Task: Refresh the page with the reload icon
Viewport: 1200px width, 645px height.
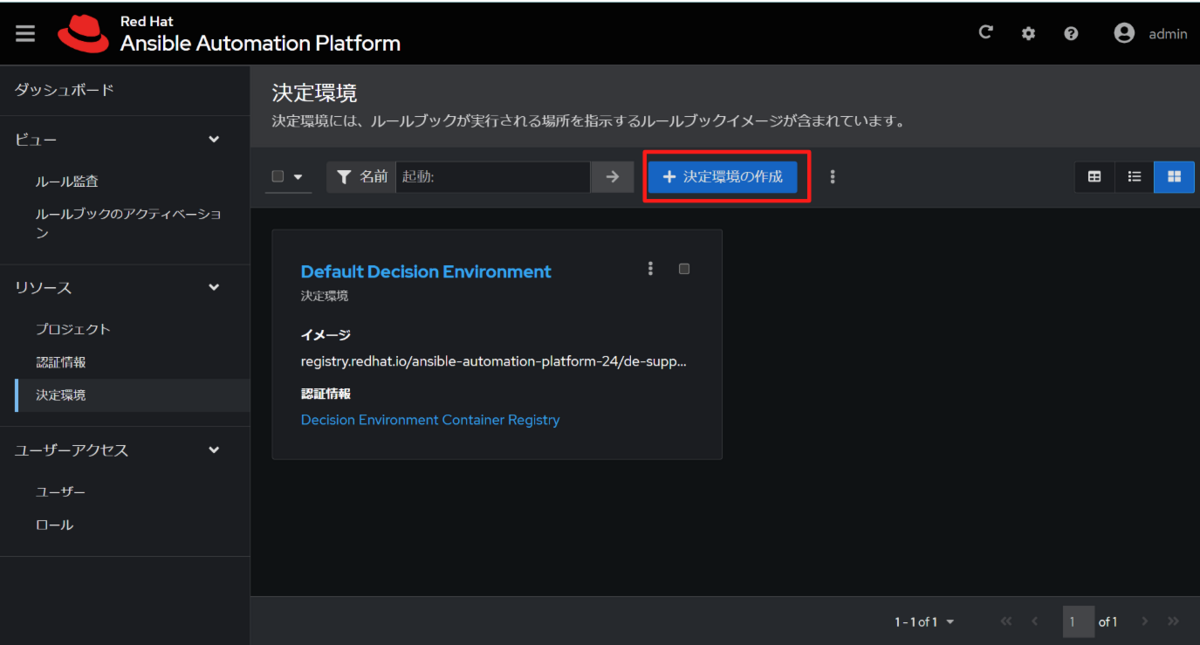Action: 985,32
